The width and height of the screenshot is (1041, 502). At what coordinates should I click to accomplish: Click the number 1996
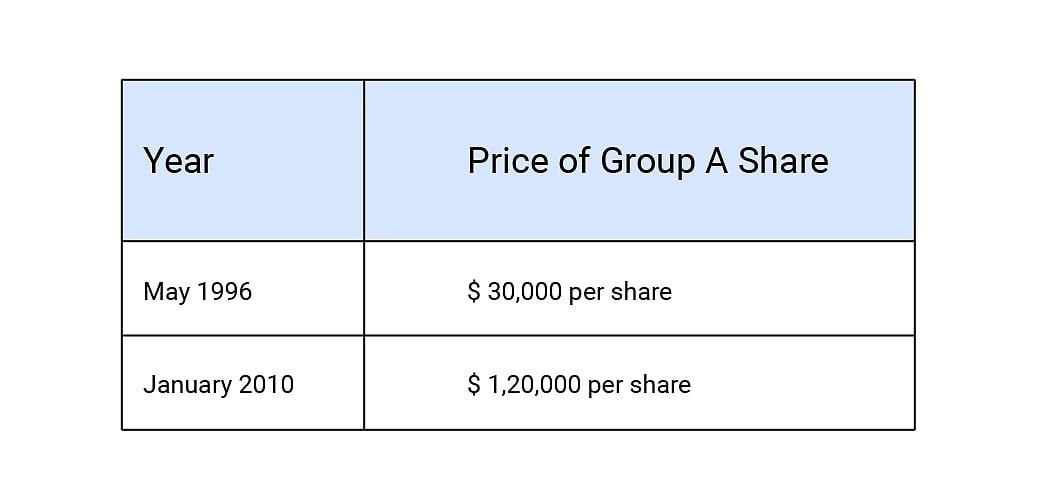tap(224, 292)
